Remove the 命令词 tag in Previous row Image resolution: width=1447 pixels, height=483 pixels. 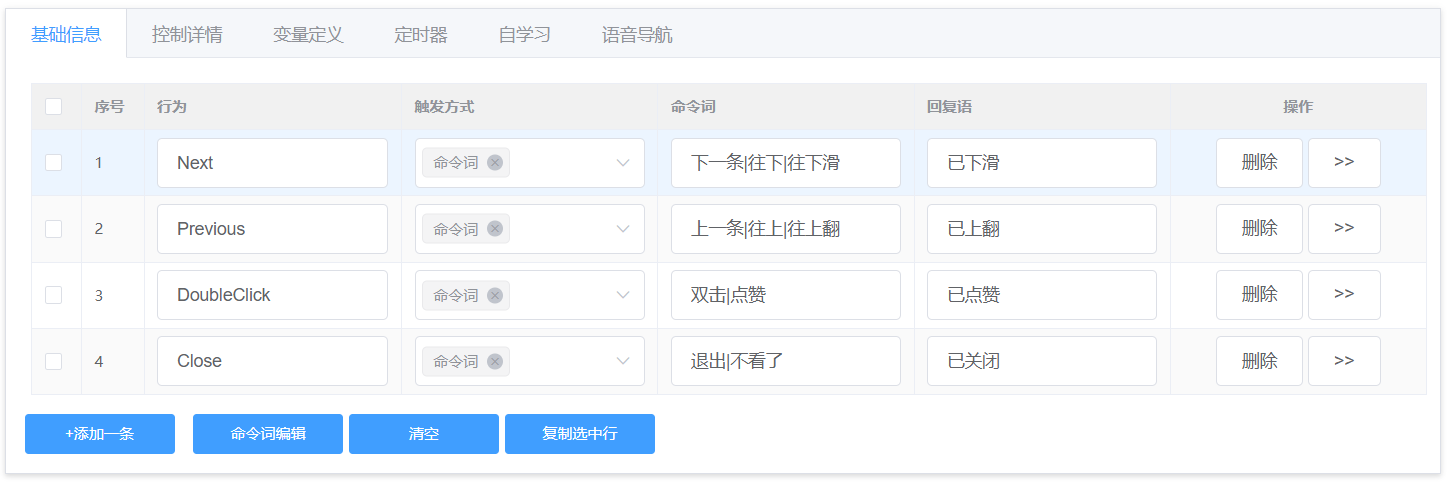point(495,229)
